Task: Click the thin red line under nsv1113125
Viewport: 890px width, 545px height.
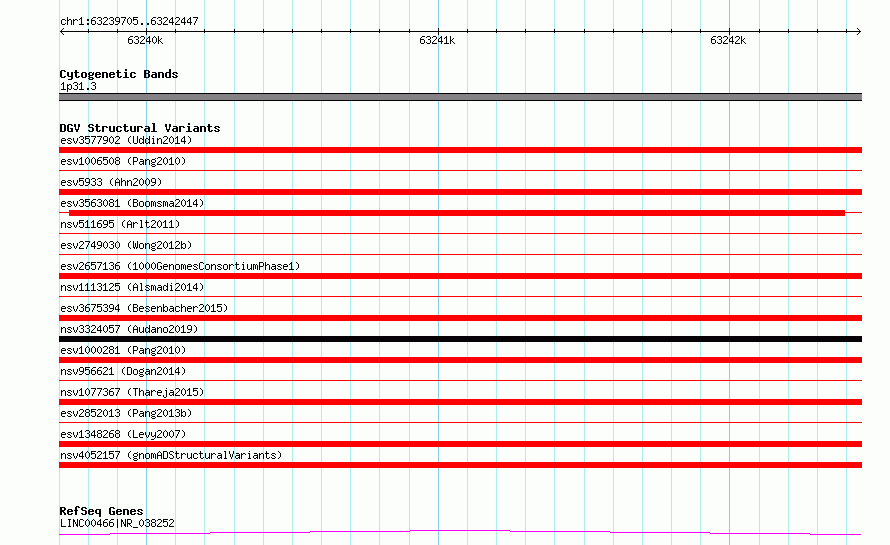Action: click(460, 296)
